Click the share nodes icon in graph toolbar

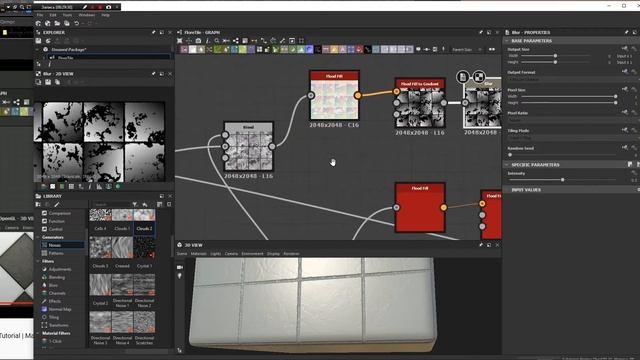tap(236, 41)
